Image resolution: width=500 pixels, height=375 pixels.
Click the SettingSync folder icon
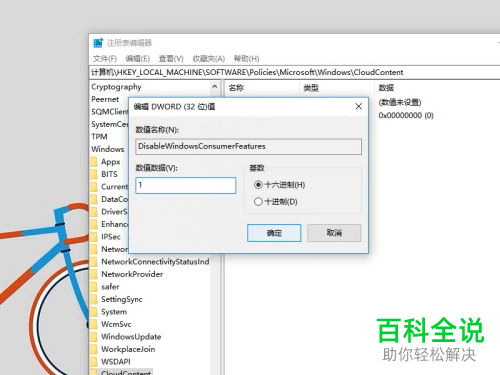(94, 299)
